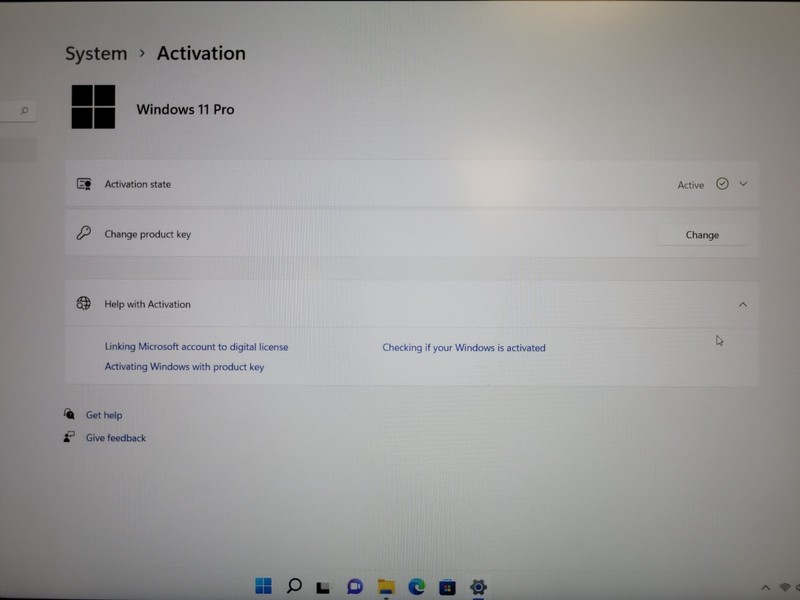
Task: Click the Windows 11 Pro edition text
Action: click(185, 109)
